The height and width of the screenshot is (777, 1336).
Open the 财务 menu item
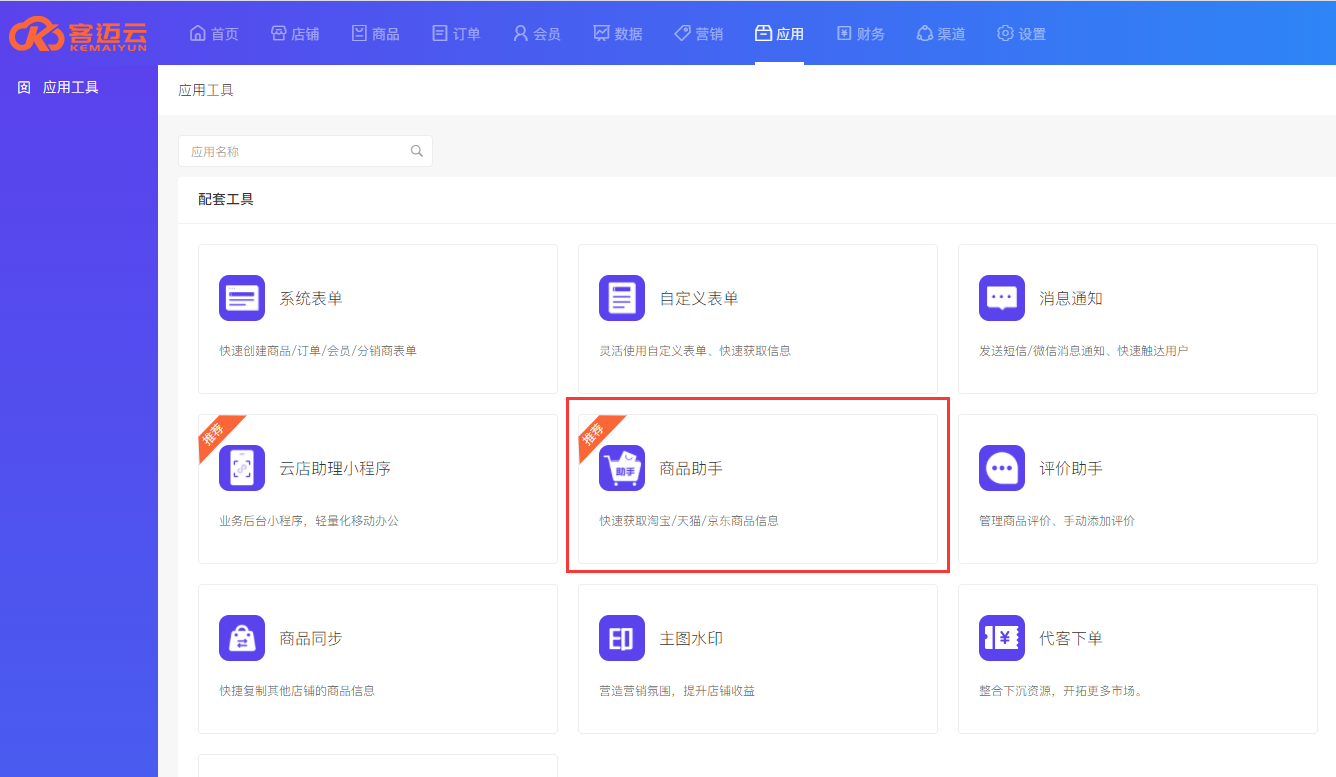(x=860, y=34)
